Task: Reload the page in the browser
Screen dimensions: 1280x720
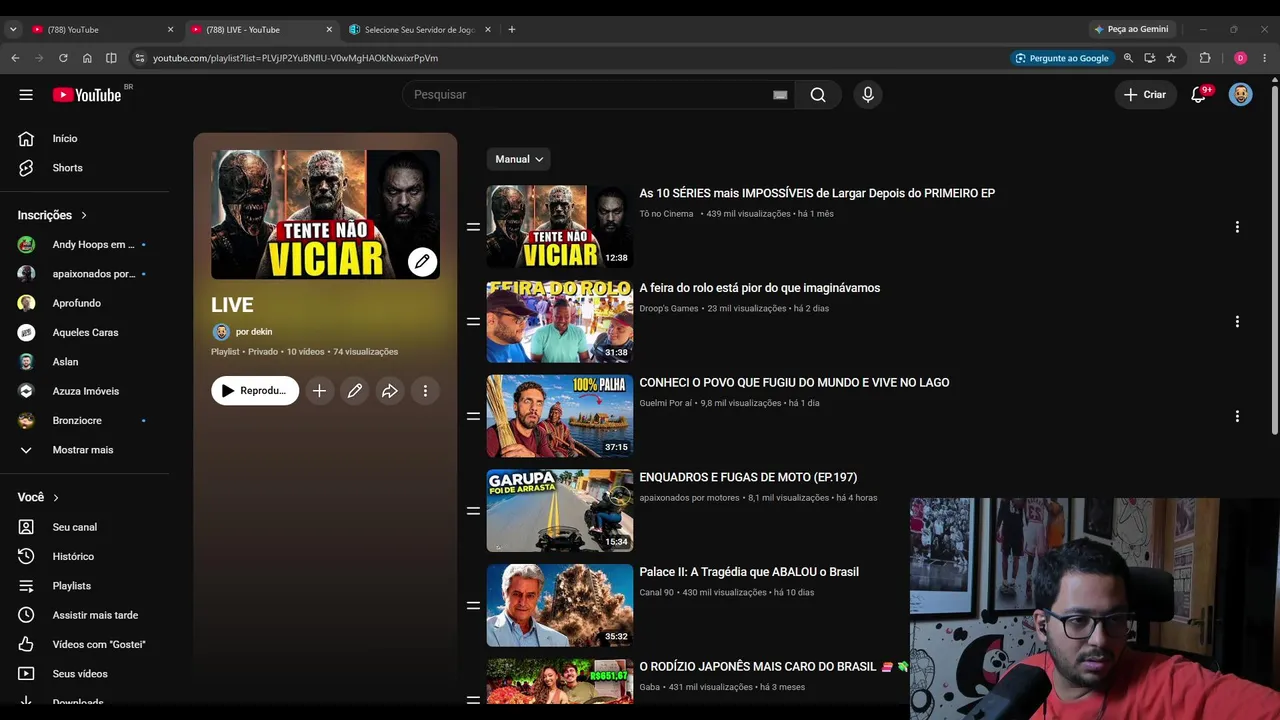Action: tap(63, 58)
